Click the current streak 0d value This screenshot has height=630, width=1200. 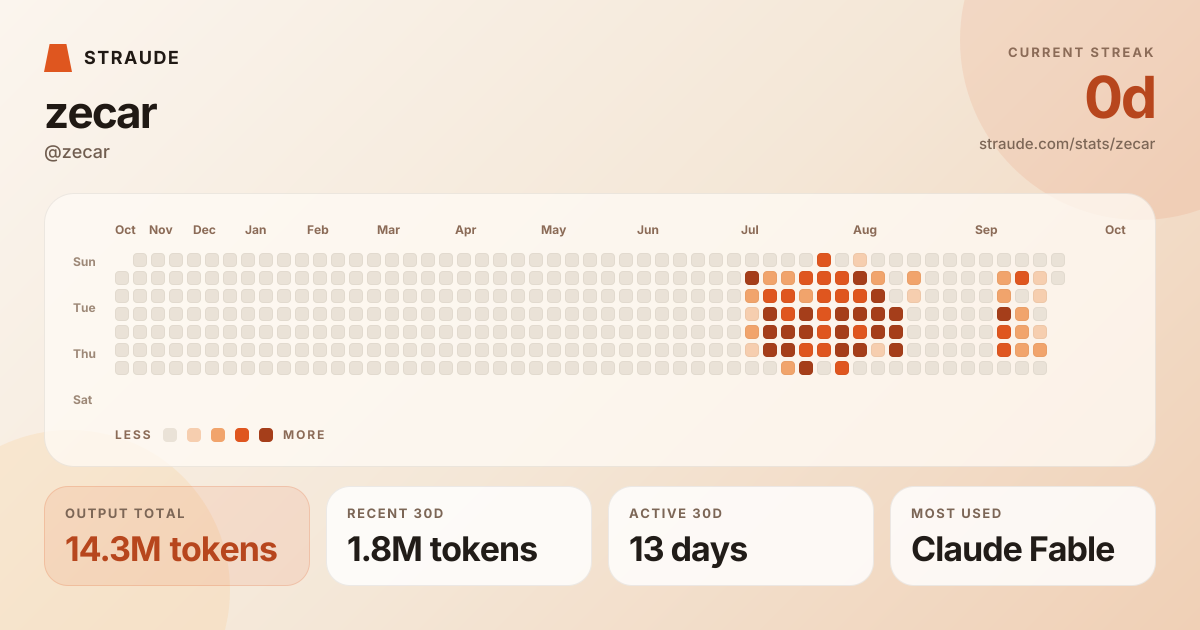pyautogui.click(x=1120, y=99)
